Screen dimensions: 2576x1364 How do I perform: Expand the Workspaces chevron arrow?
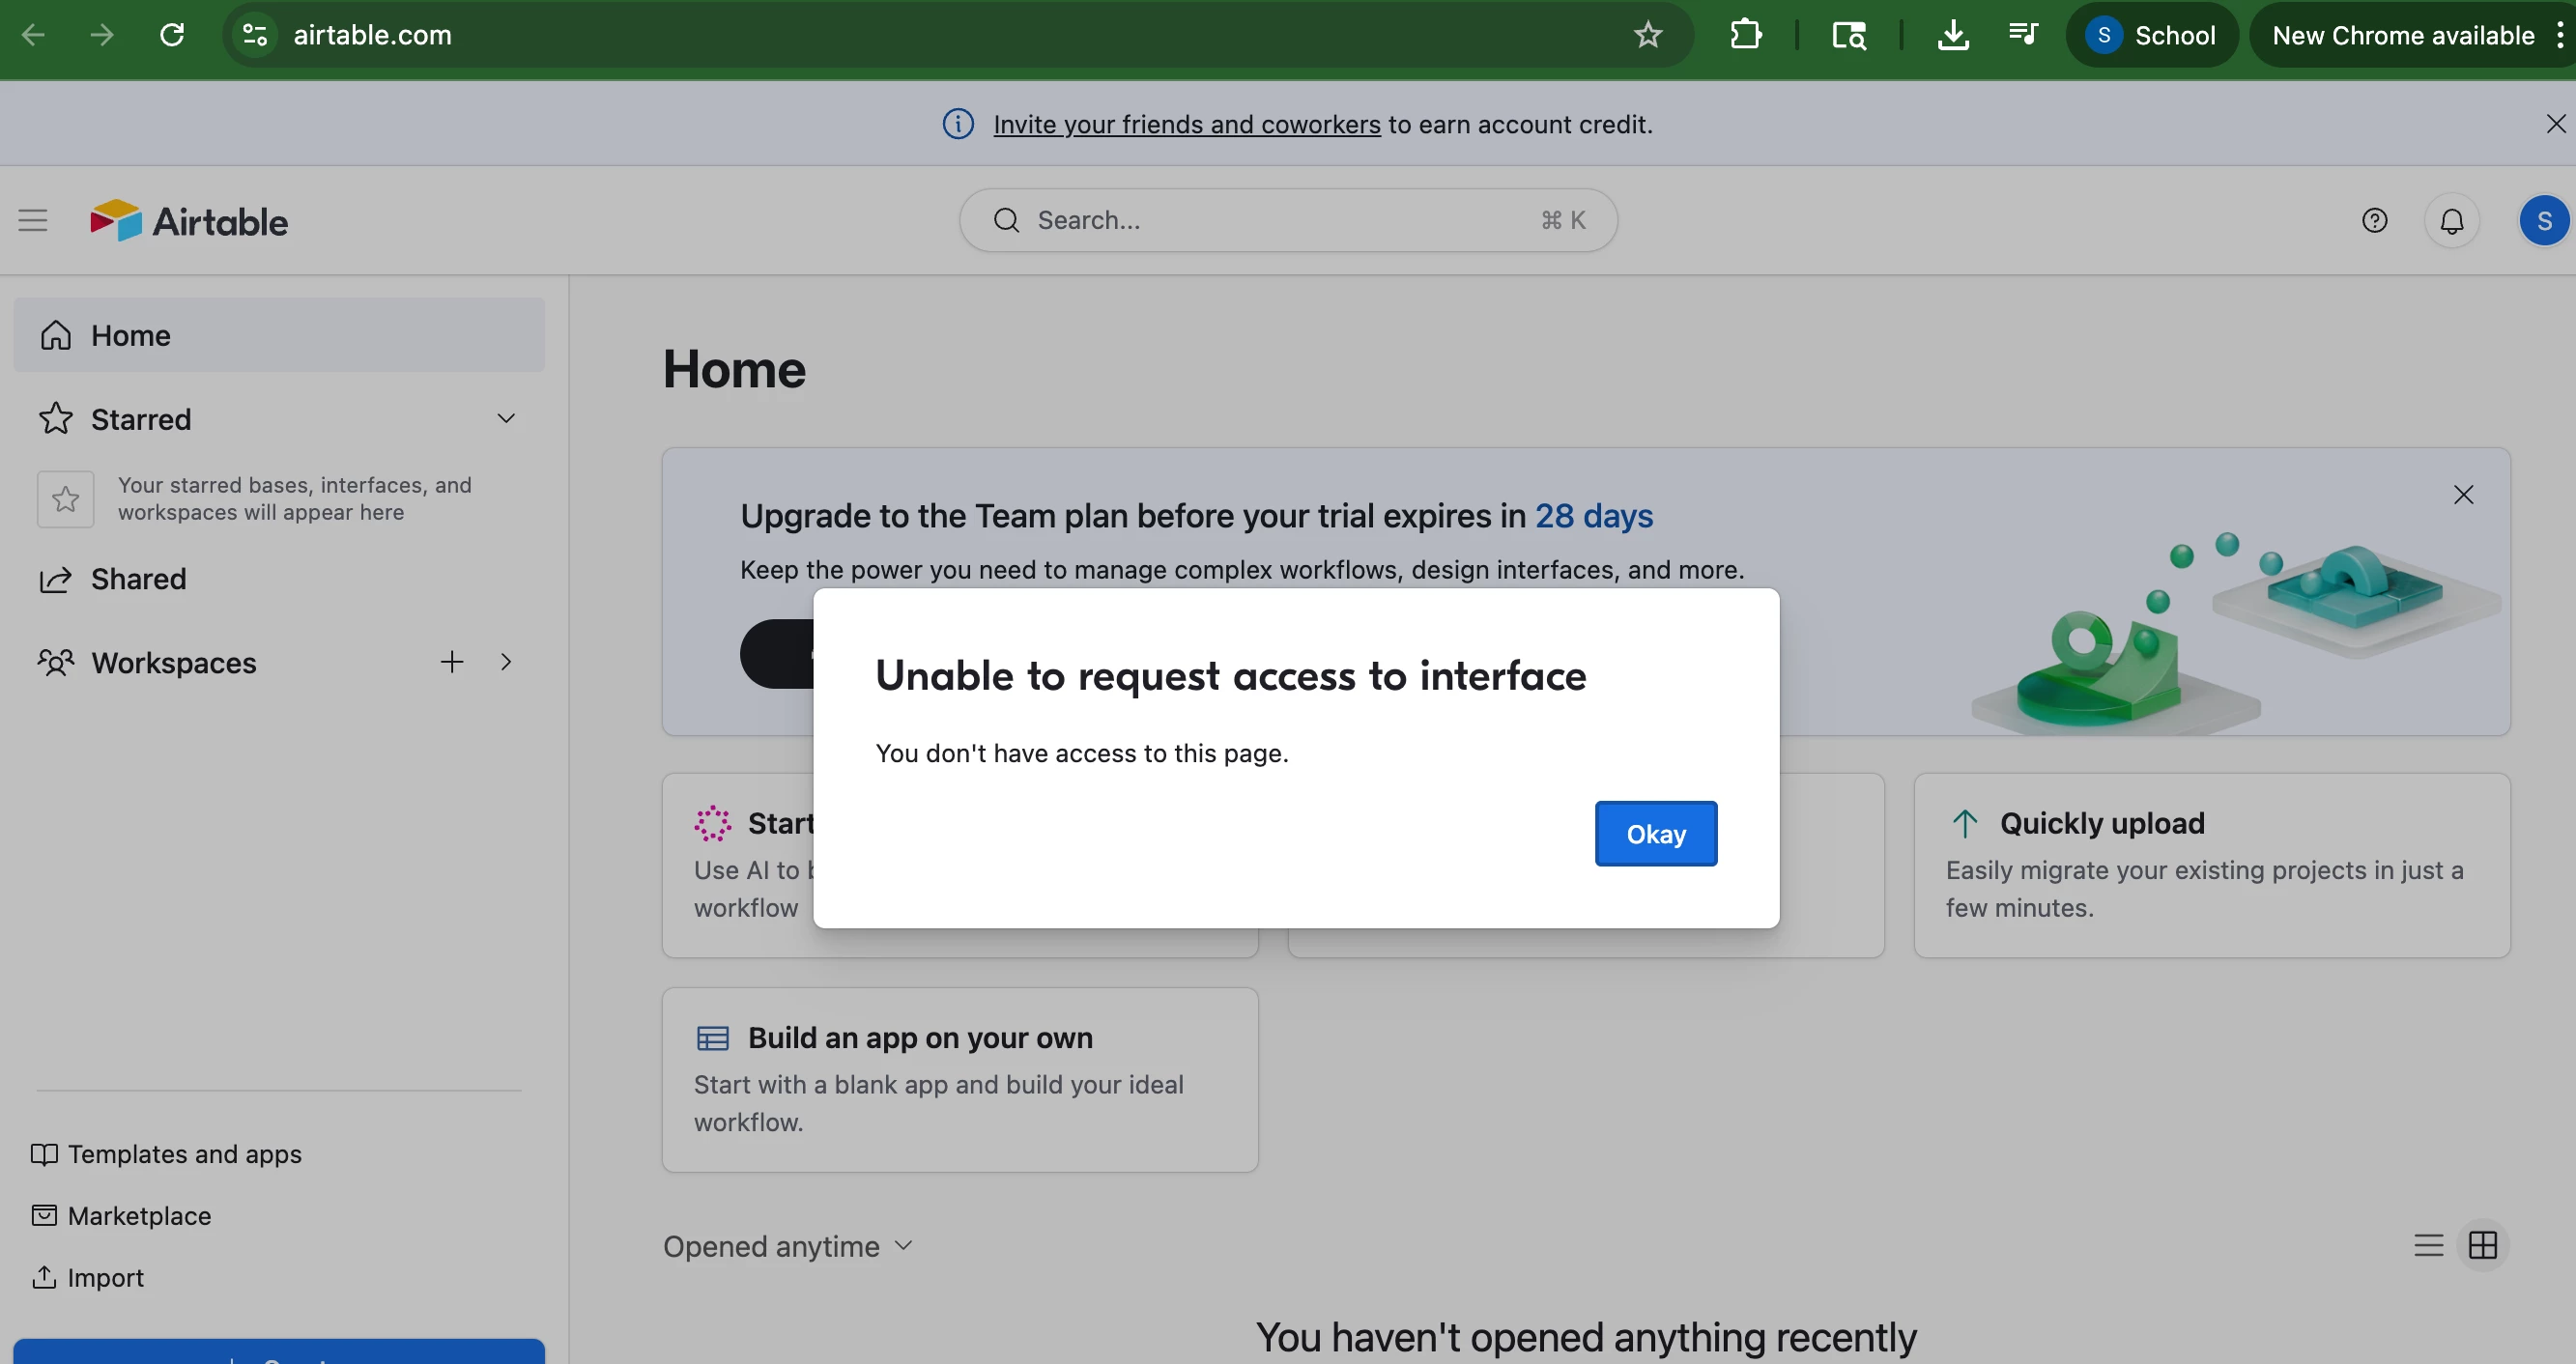click(506, 662)
